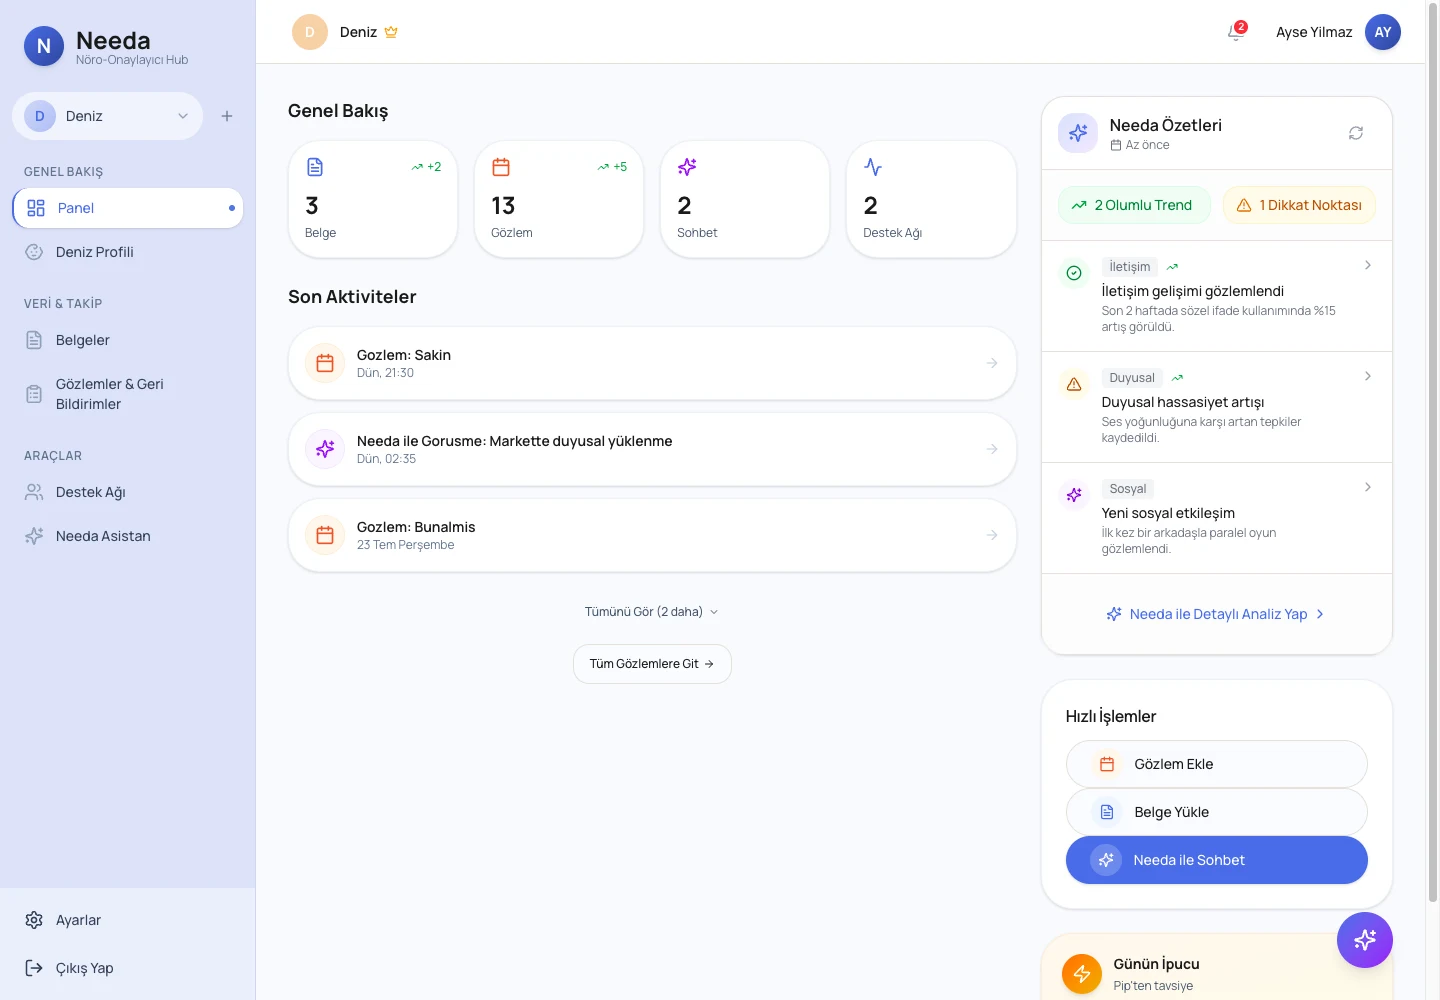Open the Gözlem stat card
Image resolution: width=1440 pixels, height=1000 pixels.
click(559, 199)
